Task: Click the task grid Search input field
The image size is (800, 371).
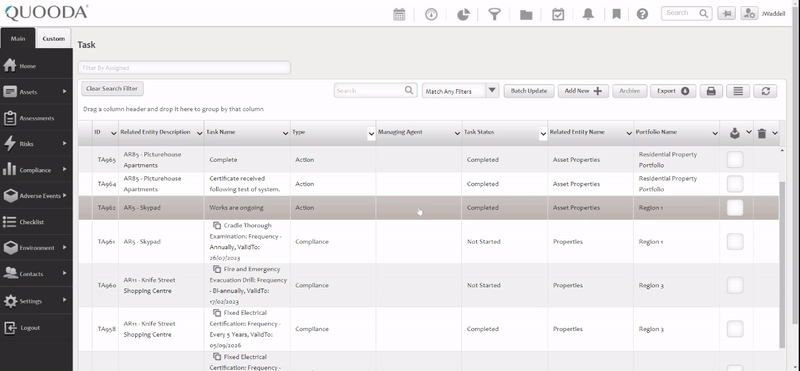Action: pos(376,90)
